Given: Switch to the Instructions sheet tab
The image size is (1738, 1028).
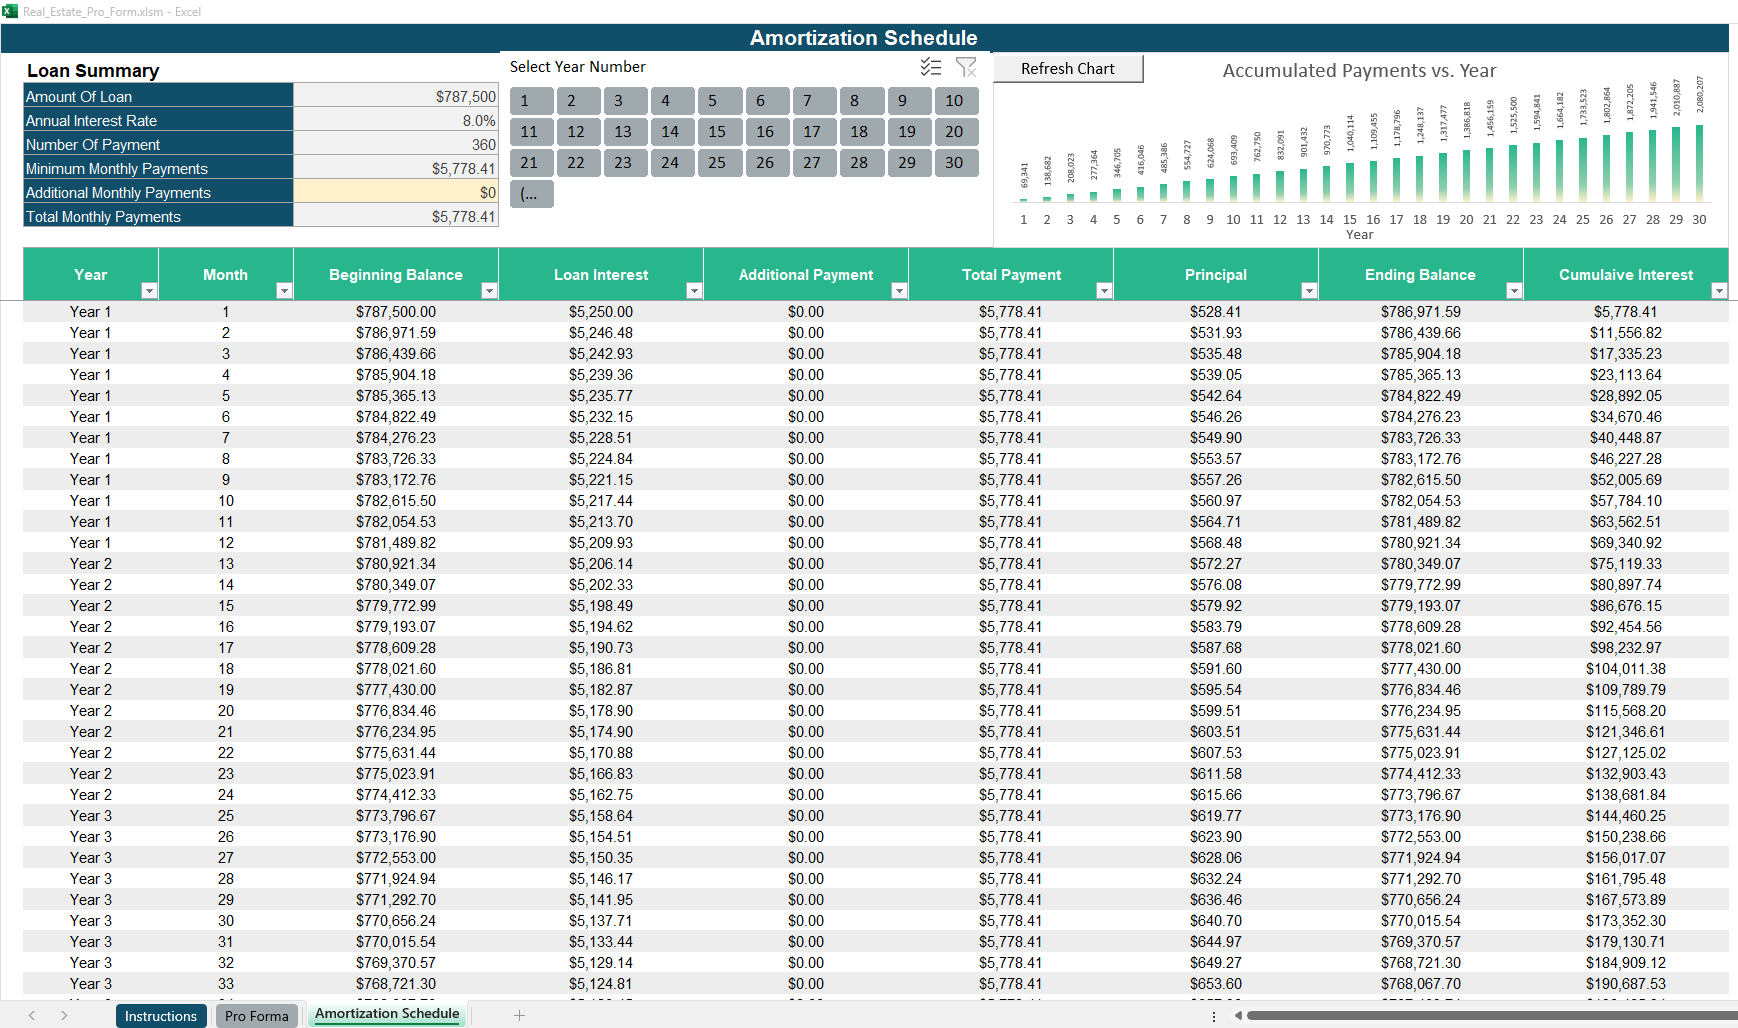Looking at the screenshot, I should coord(161,1016).
